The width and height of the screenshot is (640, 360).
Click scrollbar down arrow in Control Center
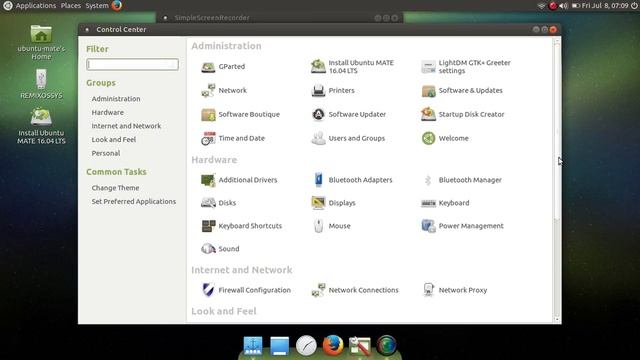[557, 320]
